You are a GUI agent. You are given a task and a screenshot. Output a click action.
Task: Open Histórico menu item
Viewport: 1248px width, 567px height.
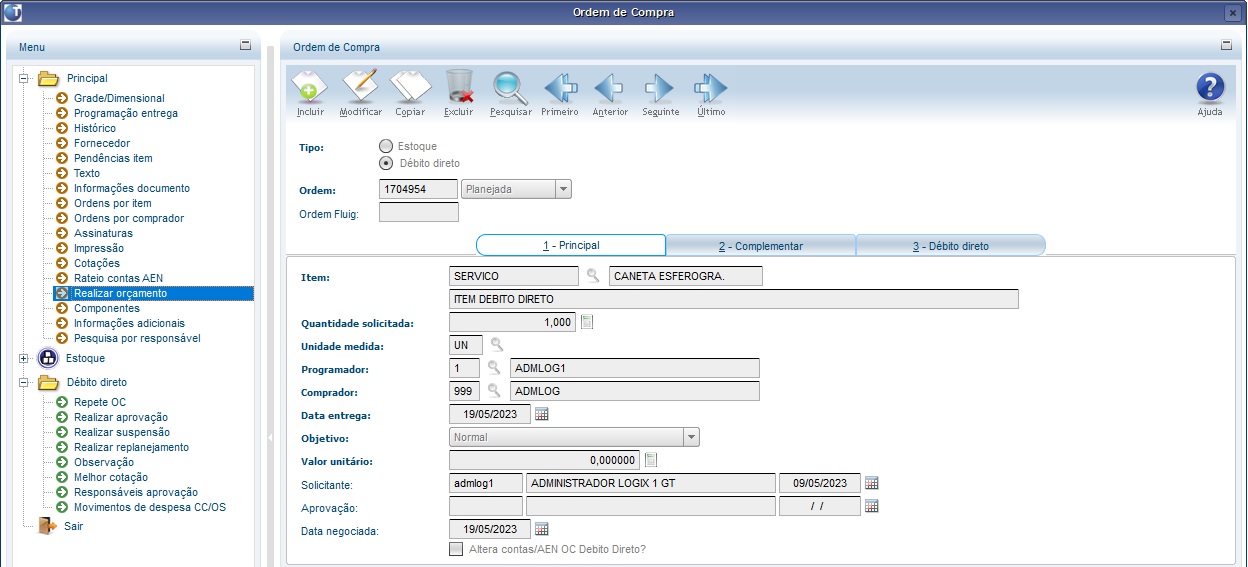point(95,128)
